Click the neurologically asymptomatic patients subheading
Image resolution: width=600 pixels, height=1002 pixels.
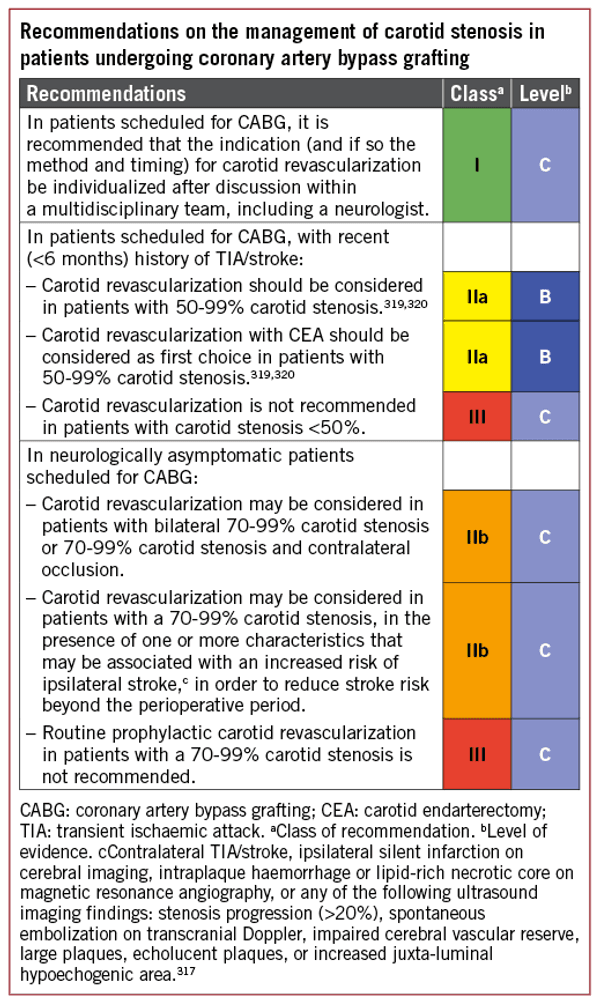190,466
